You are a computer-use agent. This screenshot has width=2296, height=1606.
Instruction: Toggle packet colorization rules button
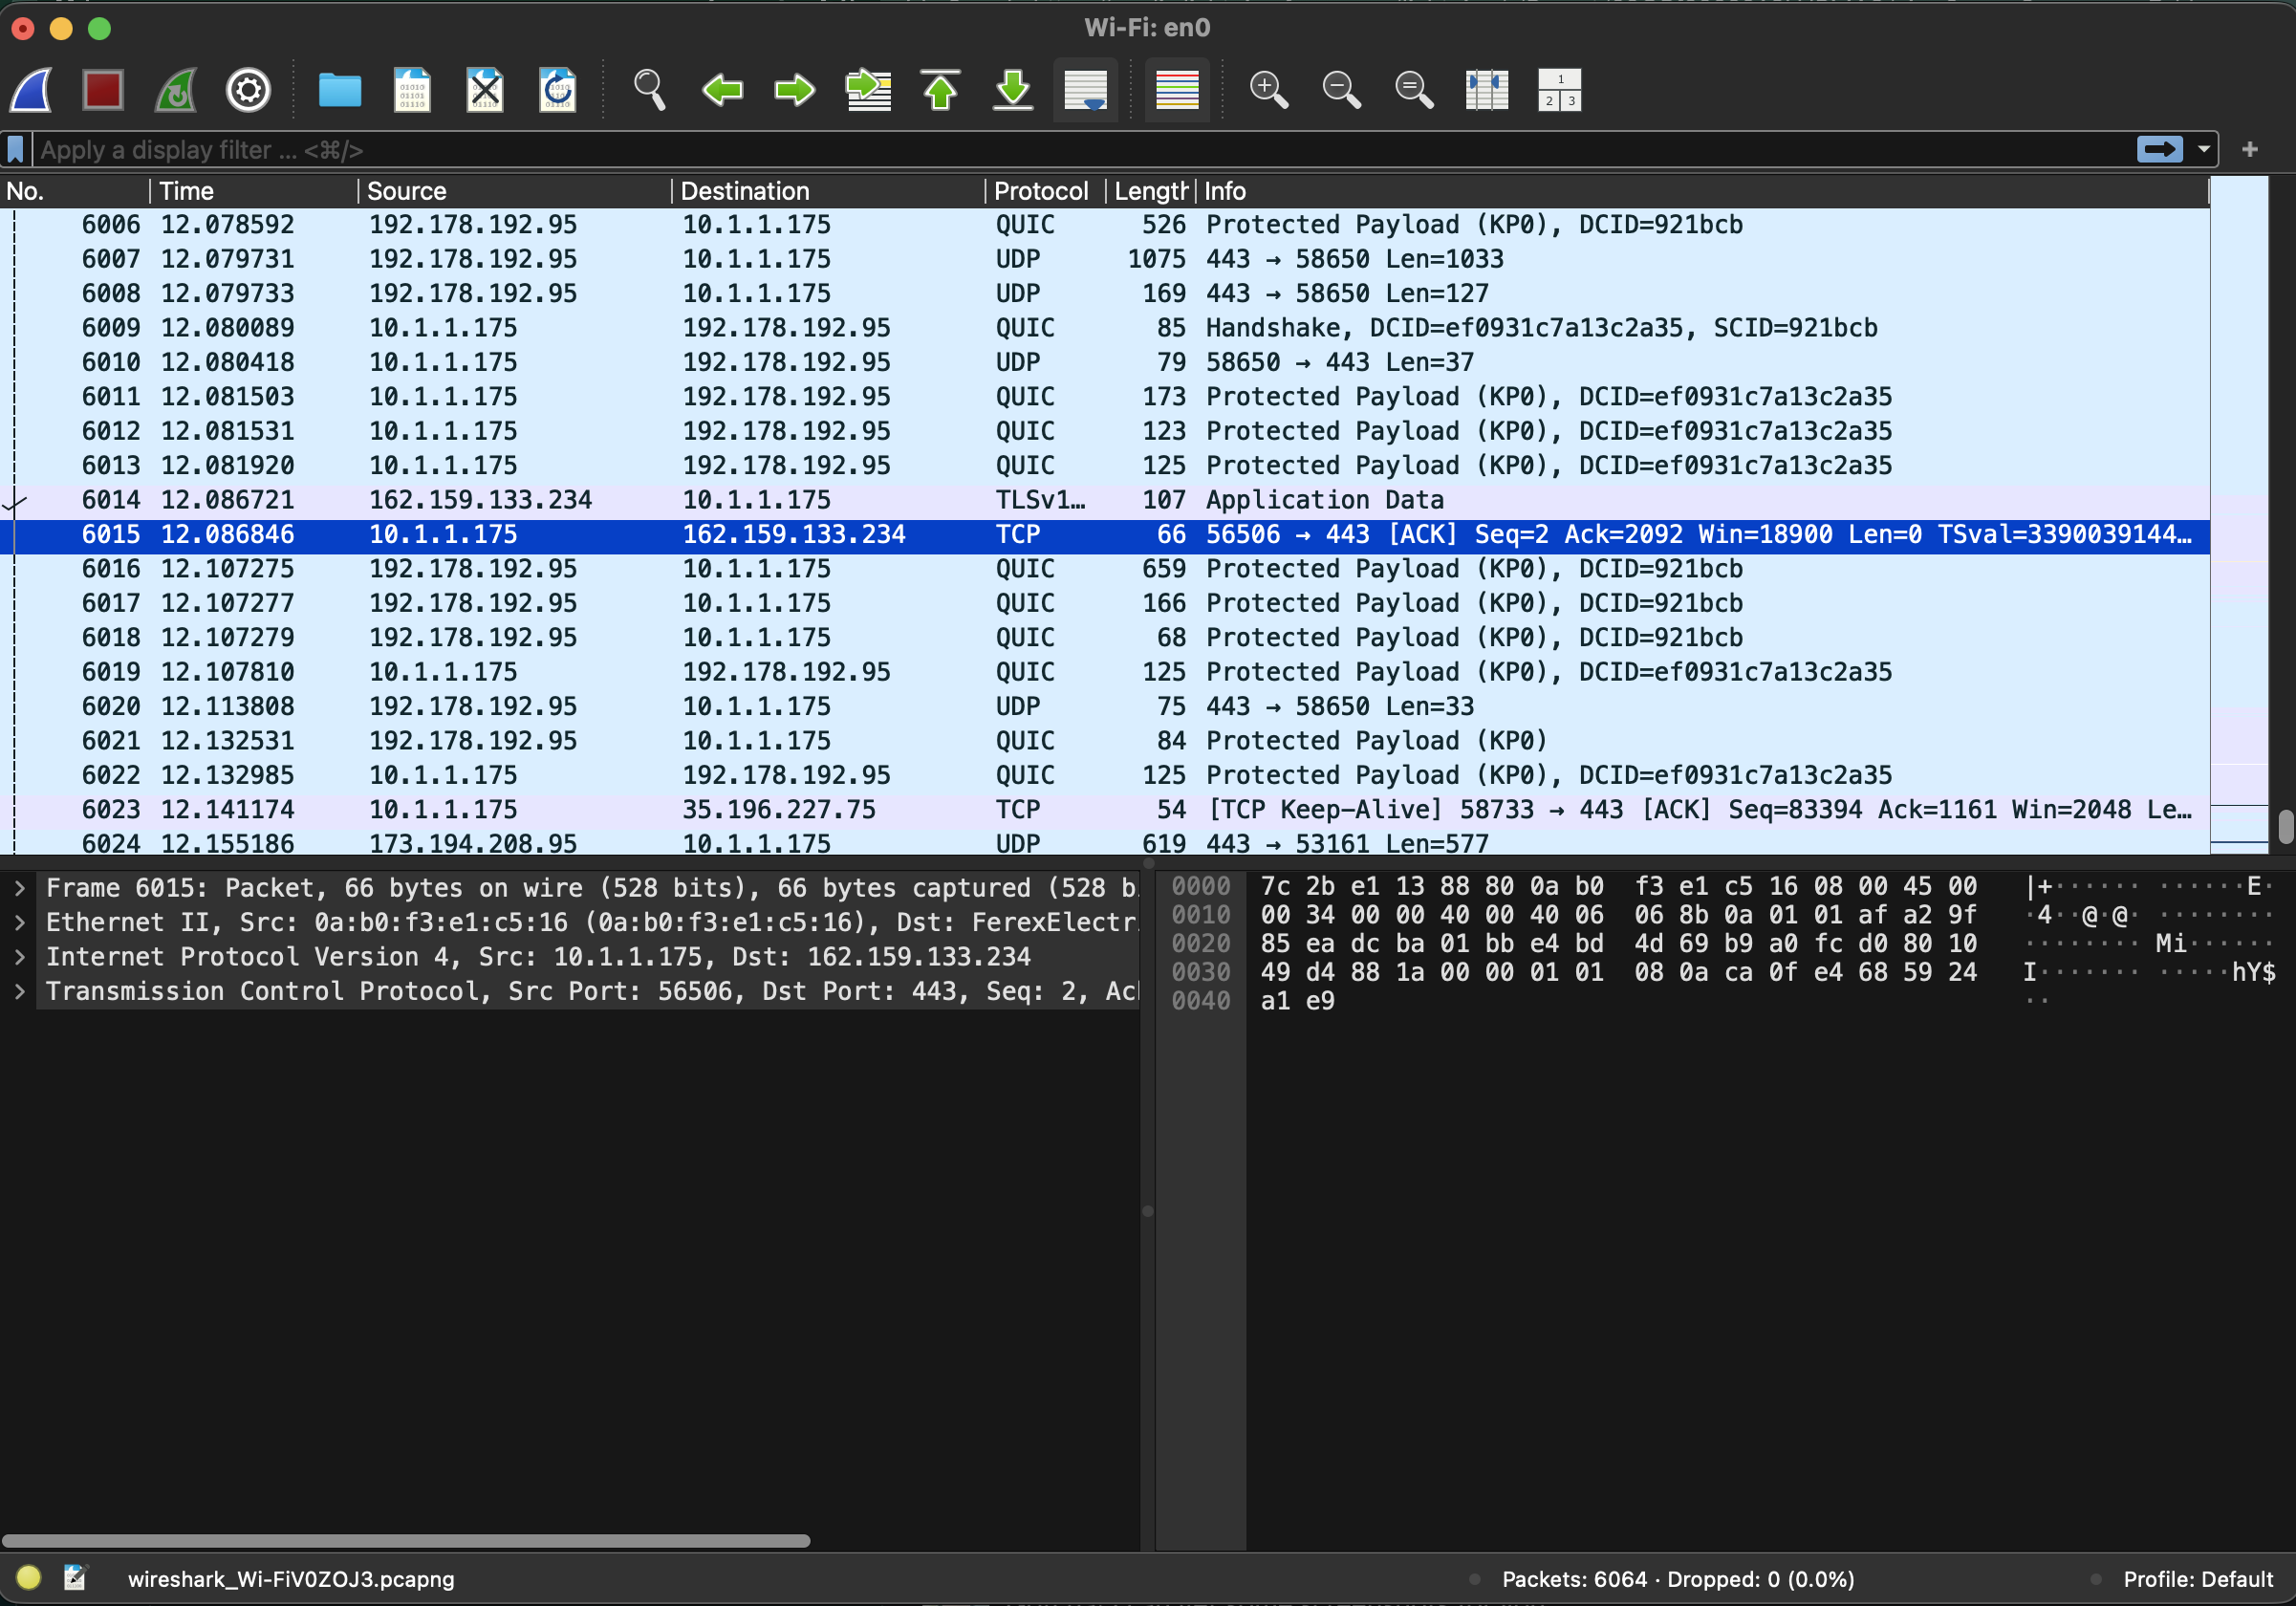coord(1177,90)
